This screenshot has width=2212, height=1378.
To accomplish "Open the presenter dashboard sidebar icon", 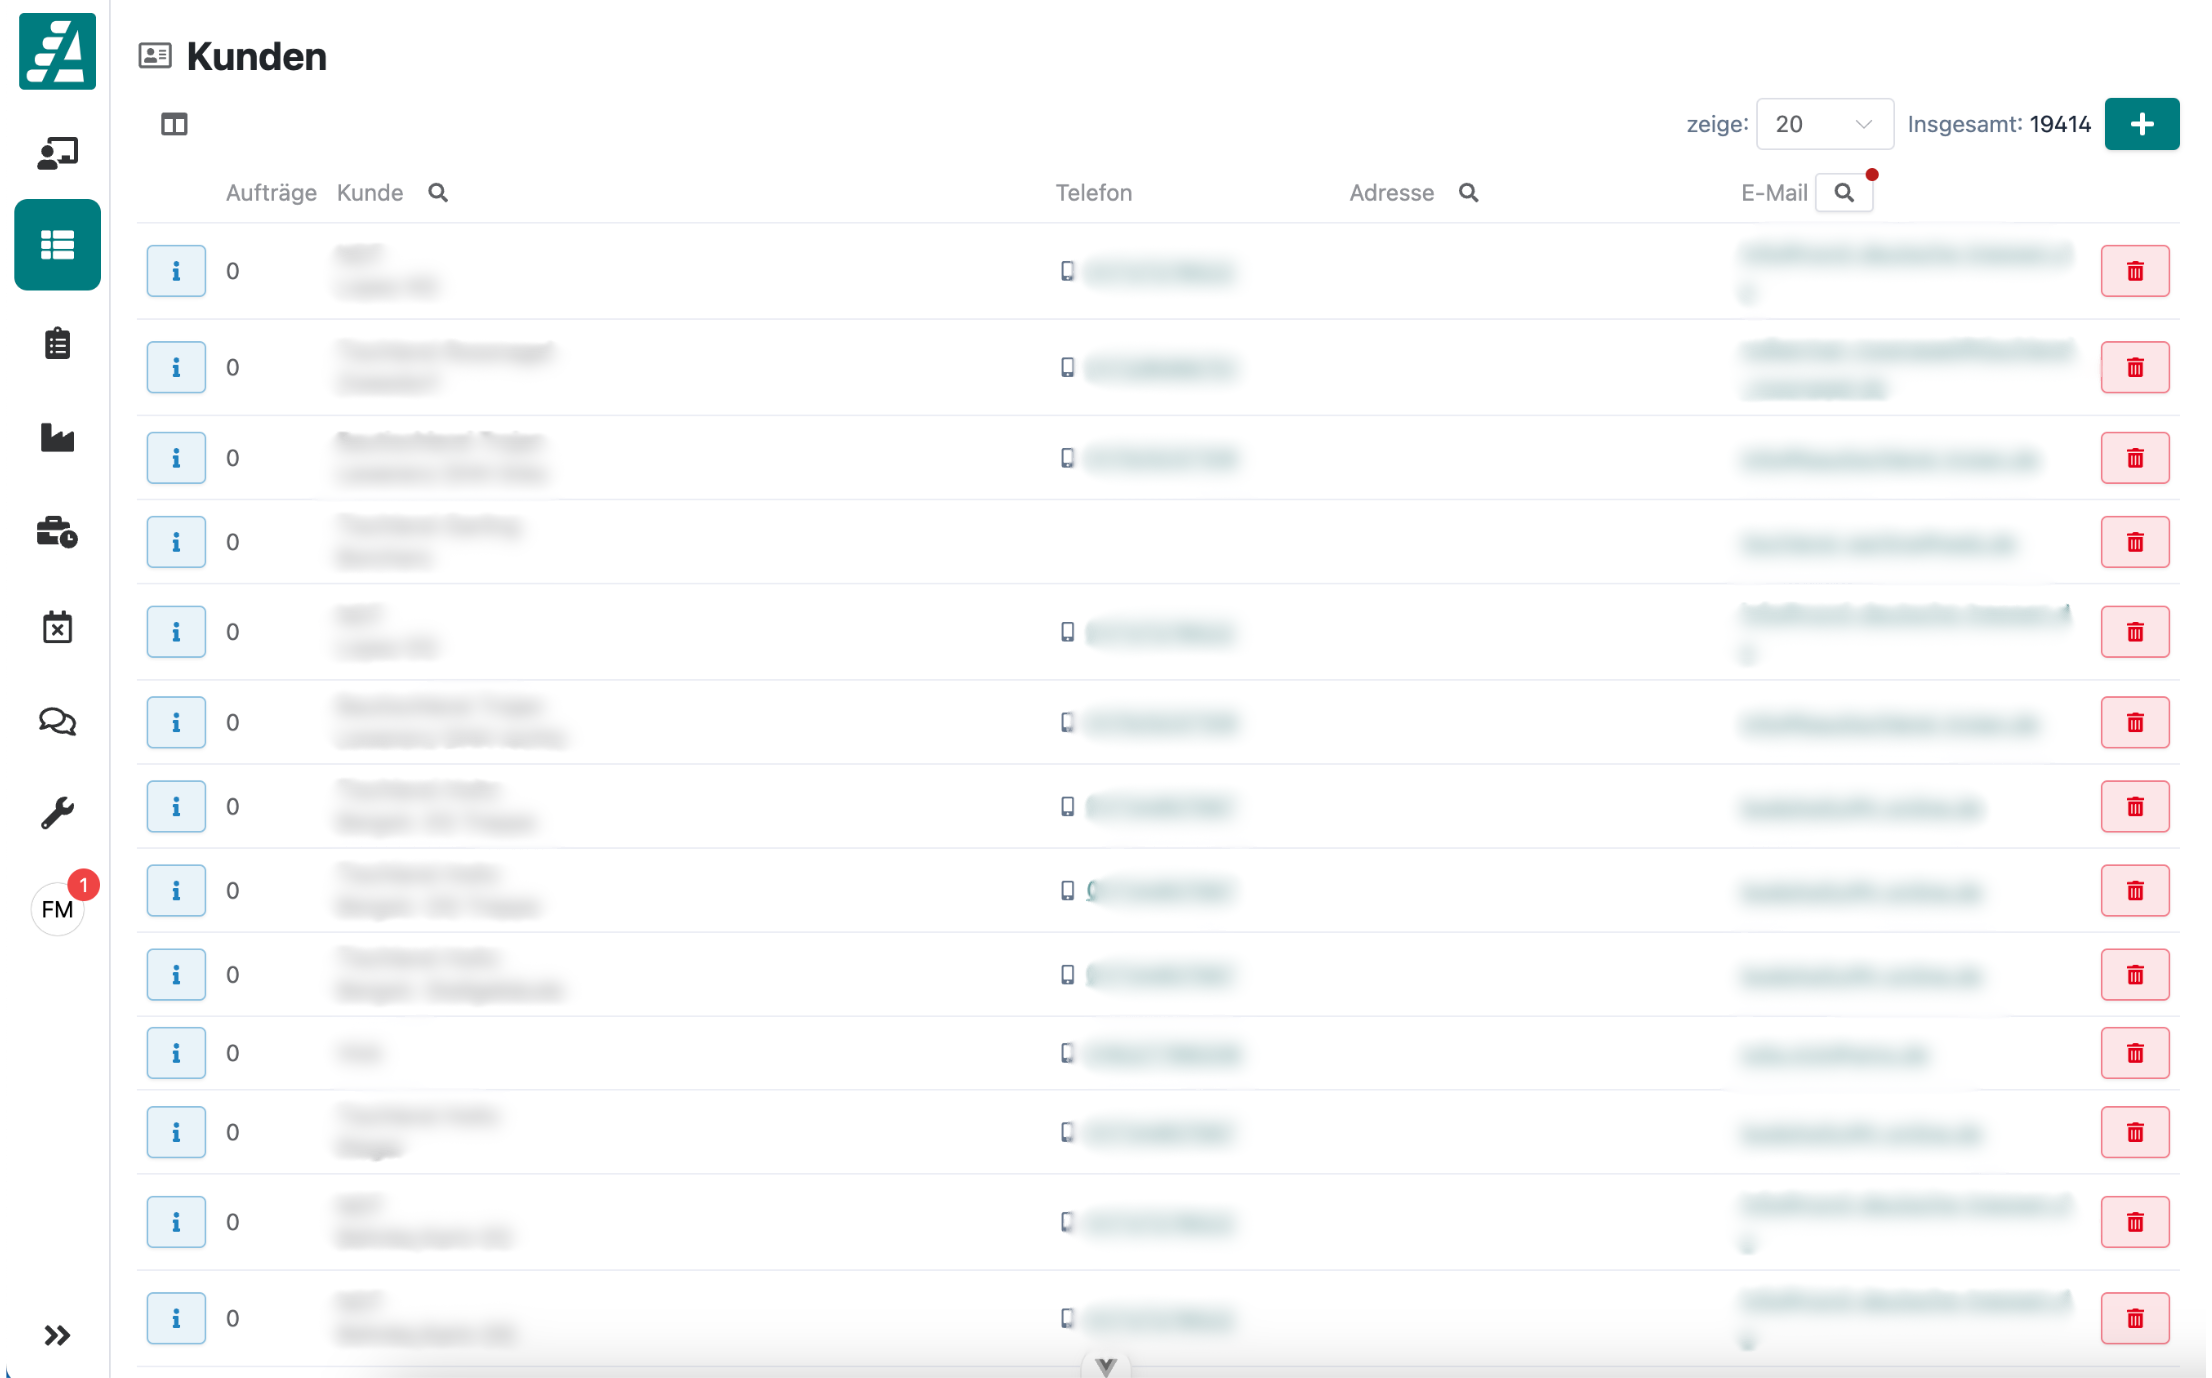I will click(x=57, y=153).
